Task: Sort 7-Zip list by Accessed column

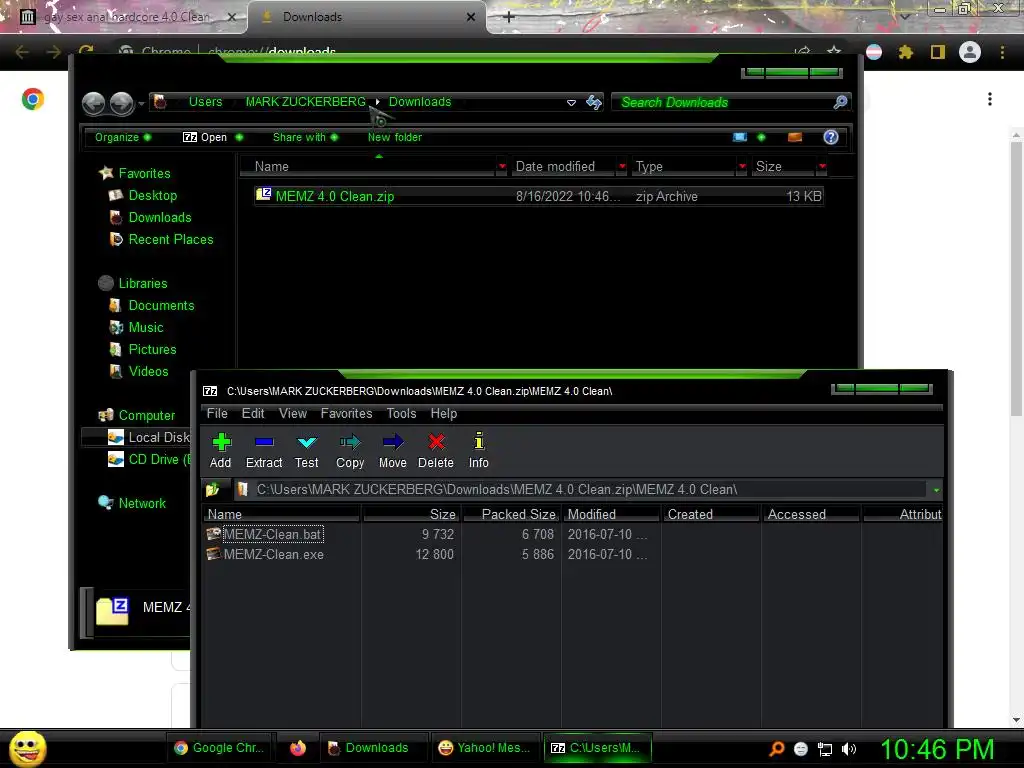Action: point(812,515)
